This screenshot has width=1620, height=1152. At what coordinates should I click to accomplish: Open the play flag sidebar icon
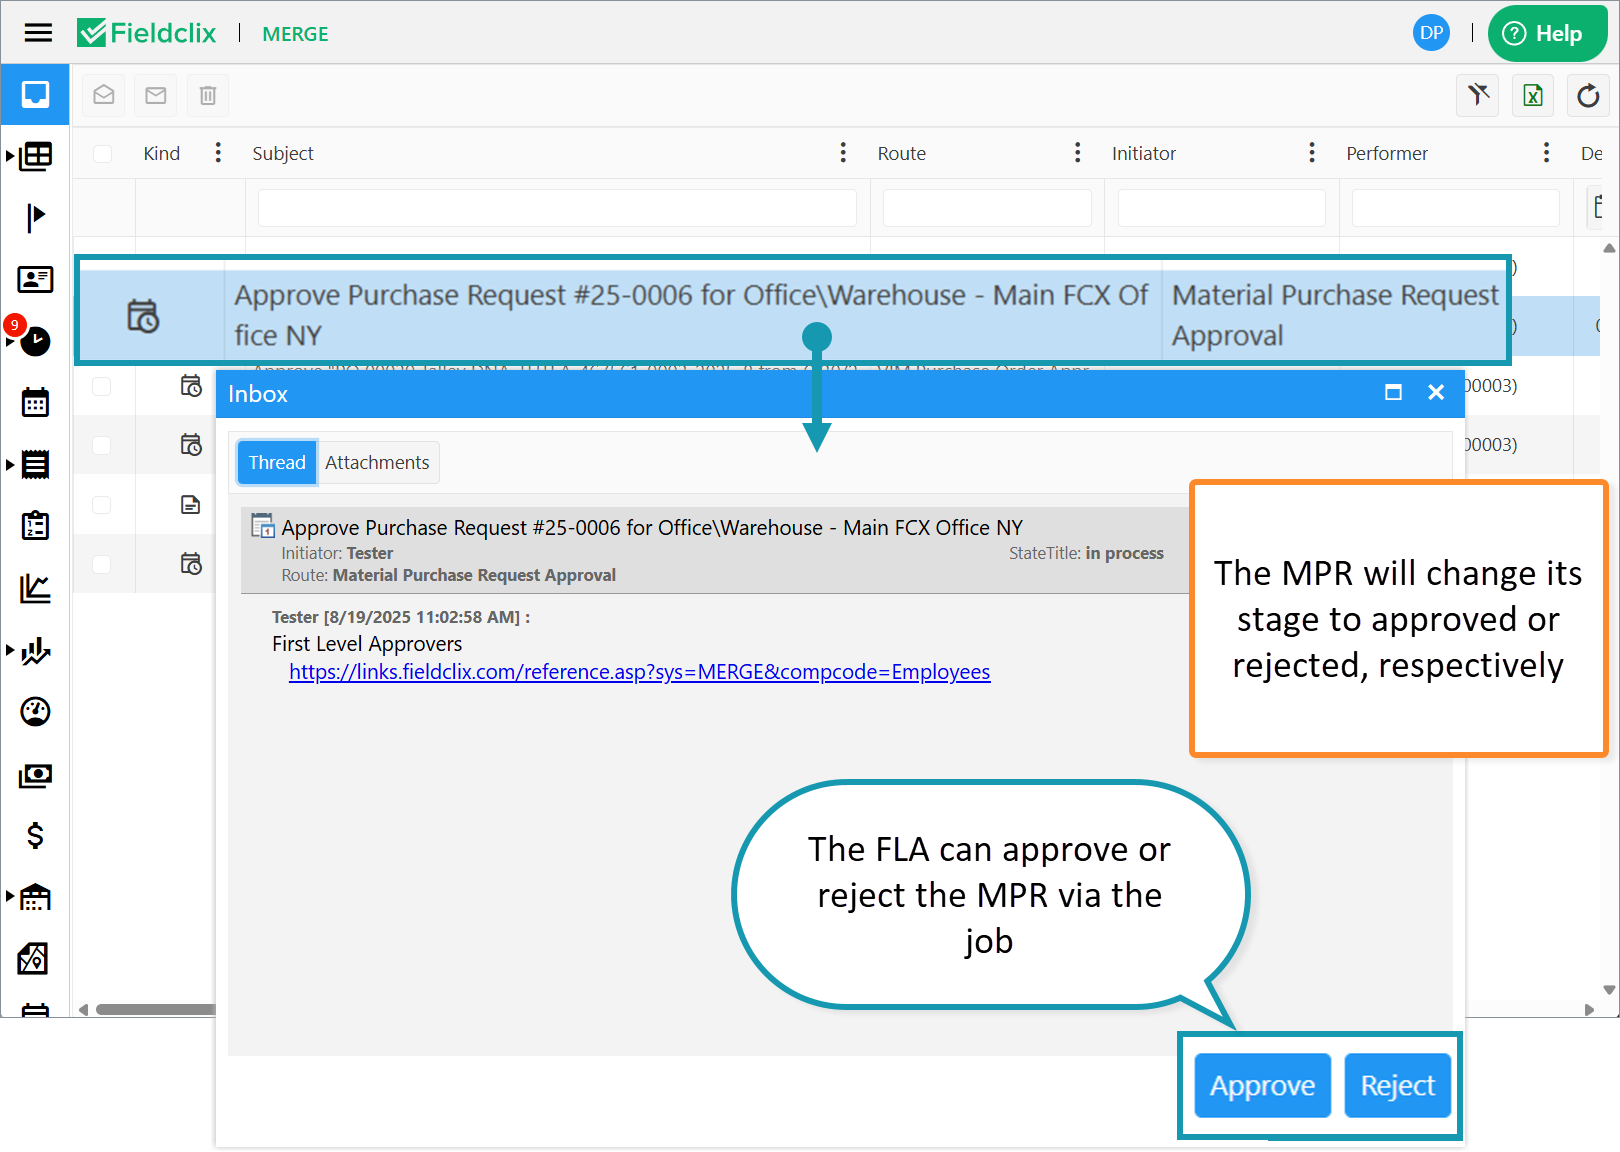(x=36, y=217)
